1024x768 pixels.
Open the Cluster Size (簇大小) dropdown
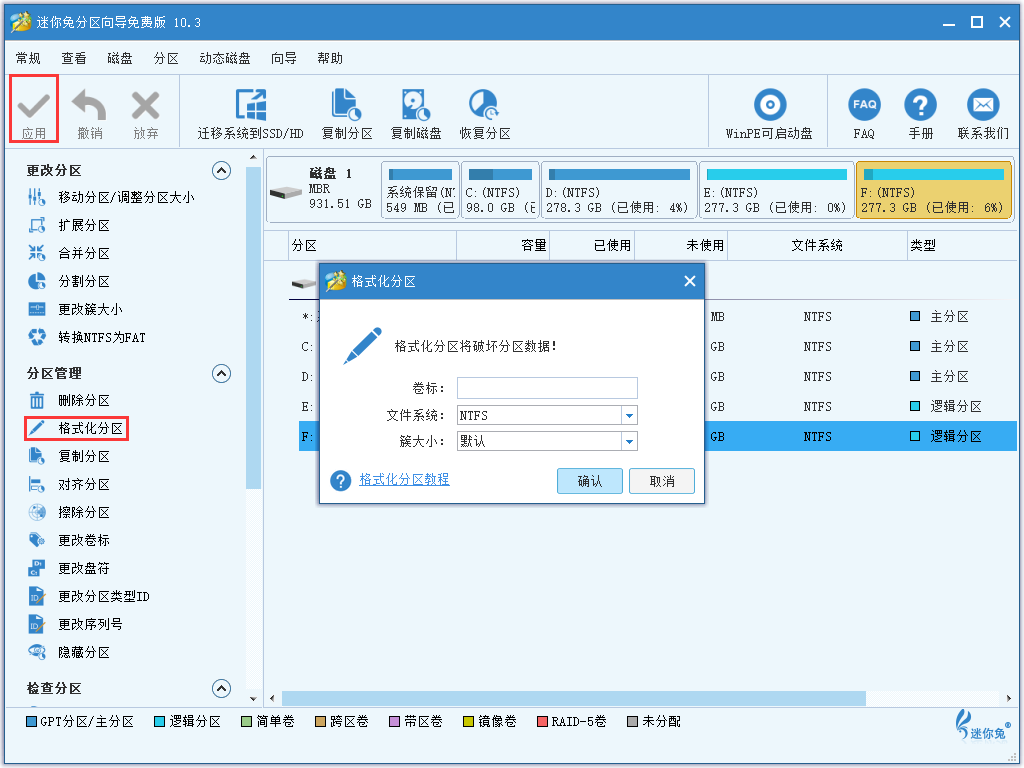629,441
